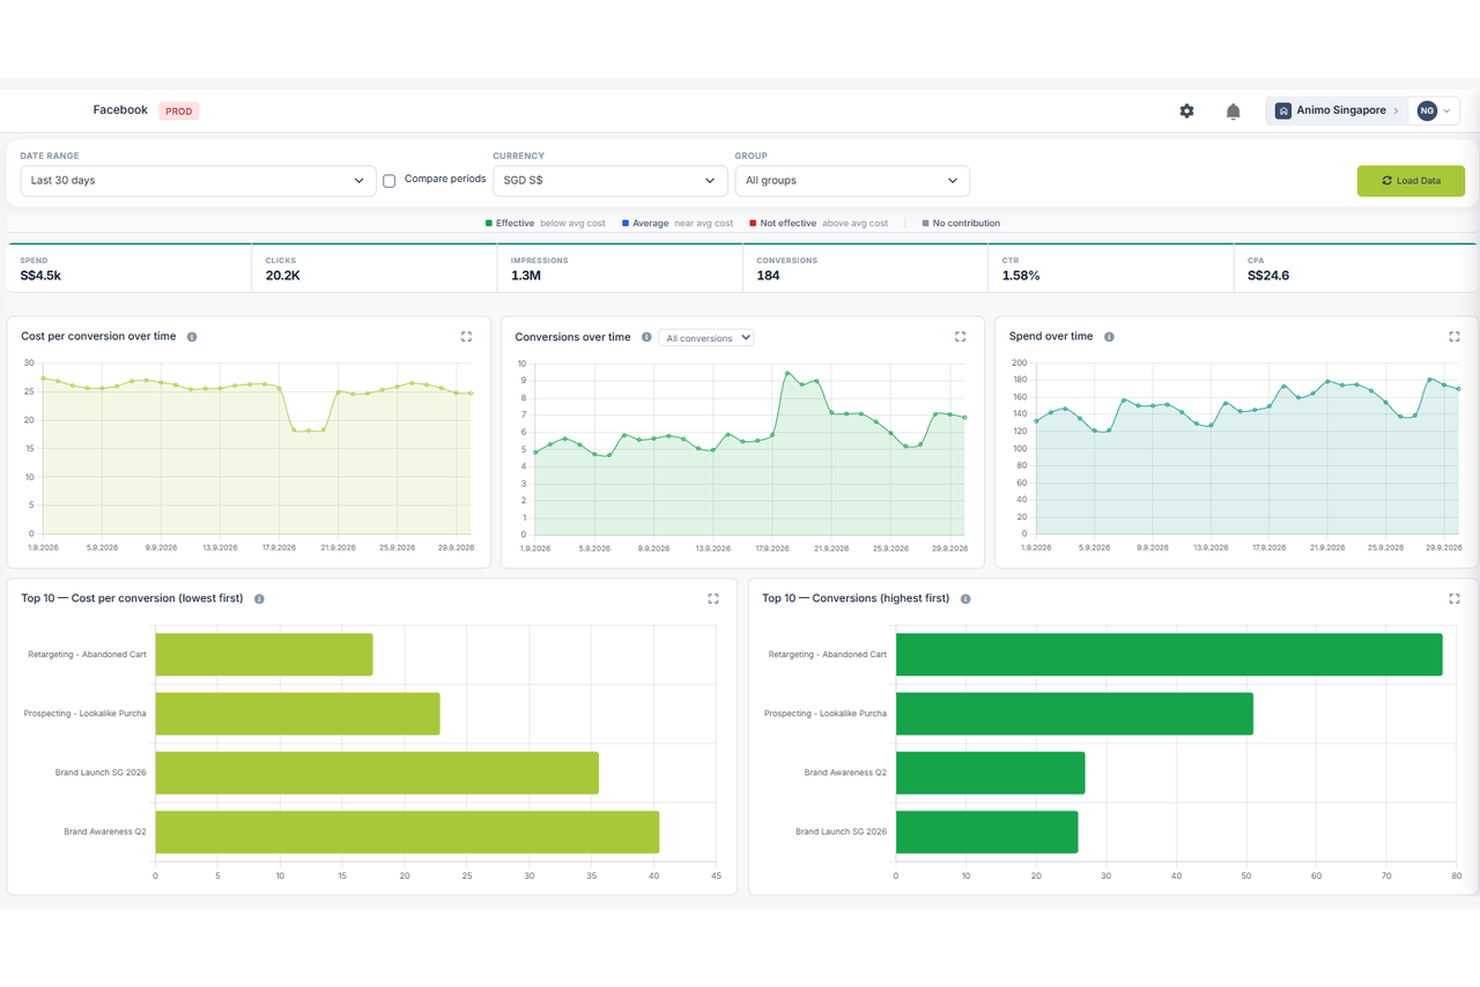Open the settings gear icon
This screenshot has width=1480, height=987.
[1186, 111]
